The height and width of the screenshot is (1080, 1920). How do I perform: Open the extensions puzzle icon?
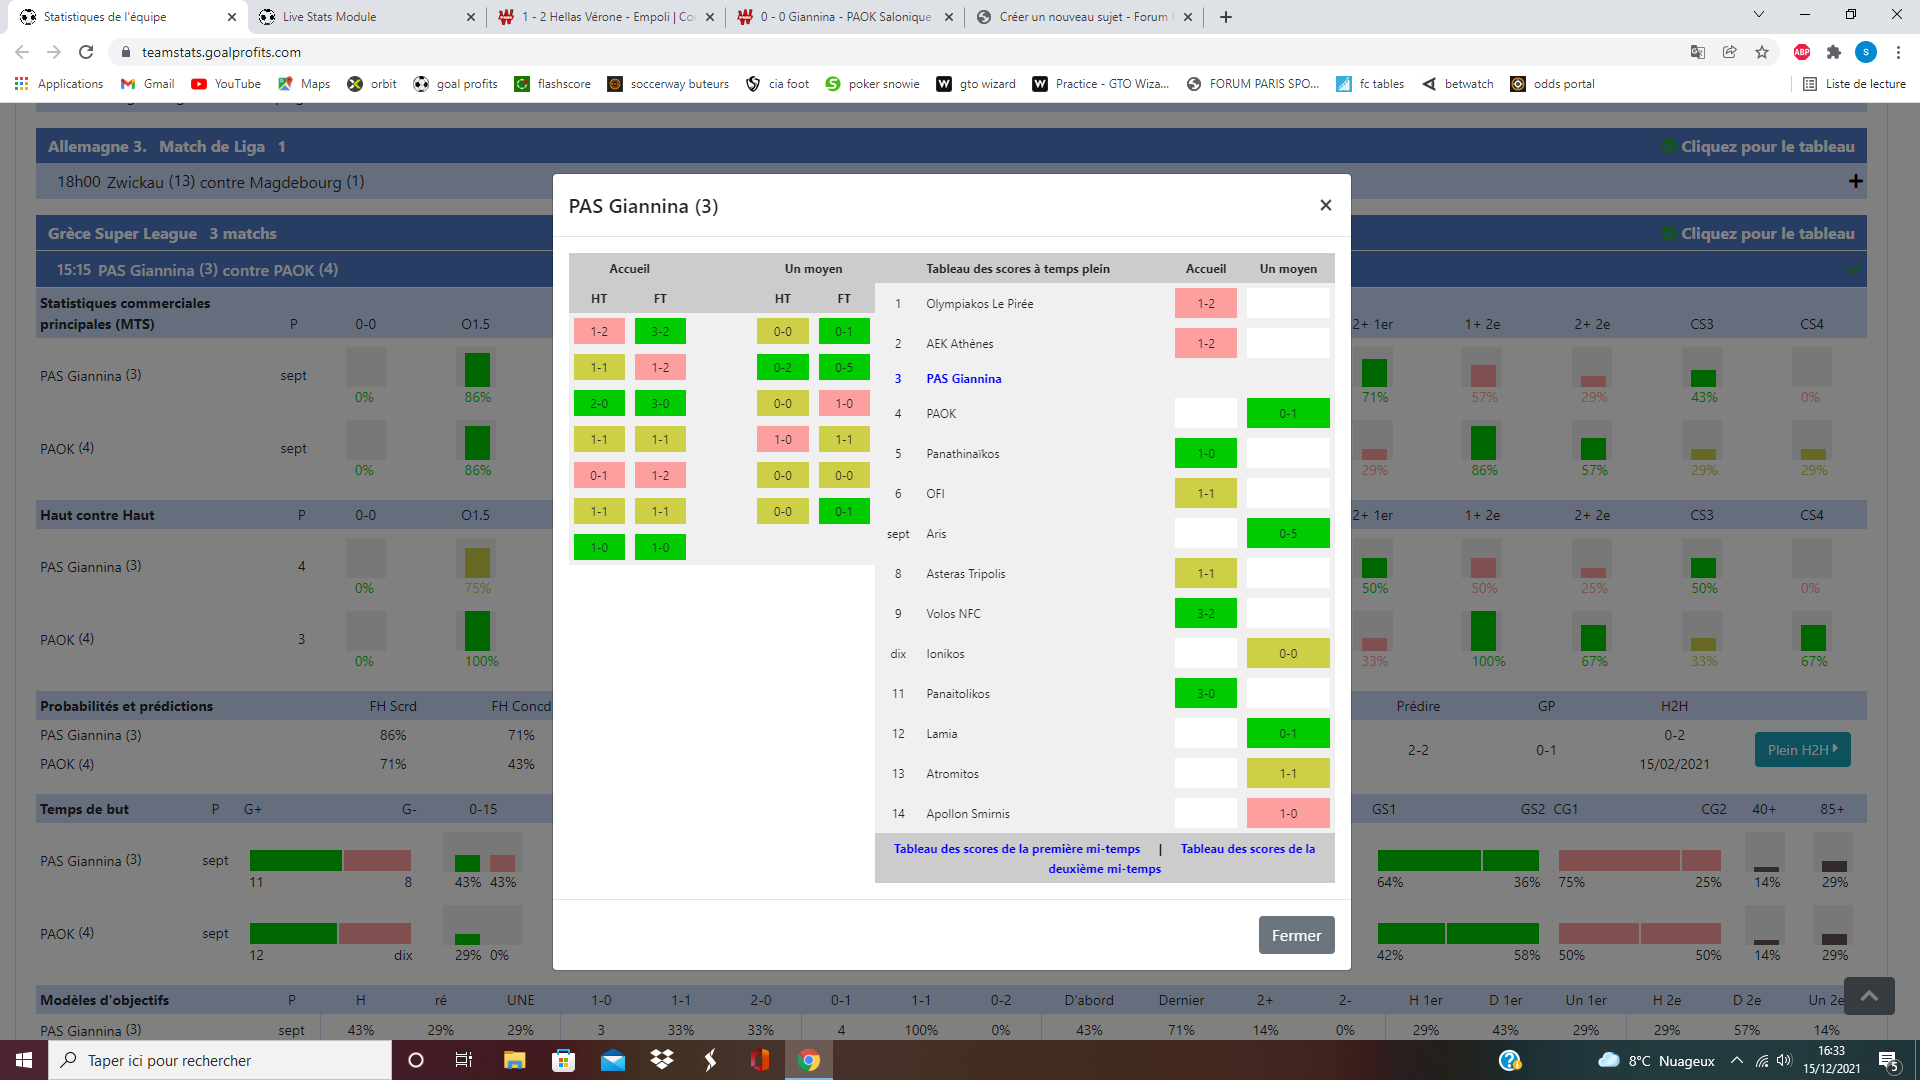tap(1833, 52)
